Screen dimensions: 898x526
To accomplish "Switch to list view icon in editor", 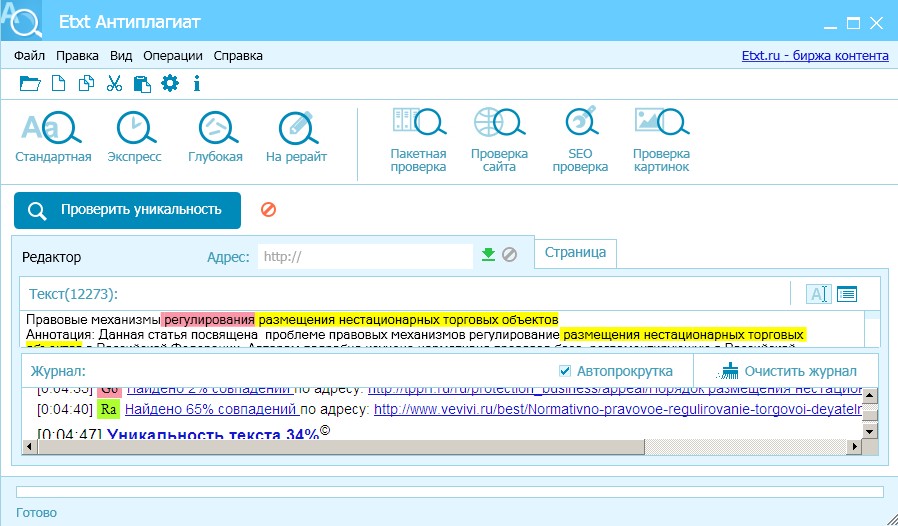I will coord(847,294).
